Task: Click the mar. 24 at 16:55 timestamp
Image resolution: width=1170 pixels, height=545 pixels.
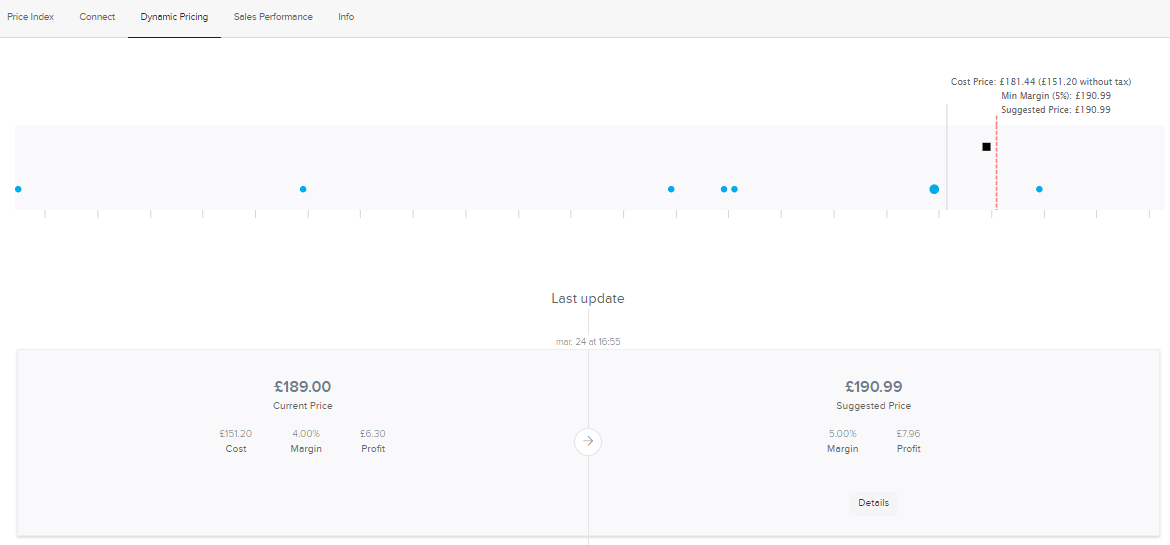Action: point(588,341)
